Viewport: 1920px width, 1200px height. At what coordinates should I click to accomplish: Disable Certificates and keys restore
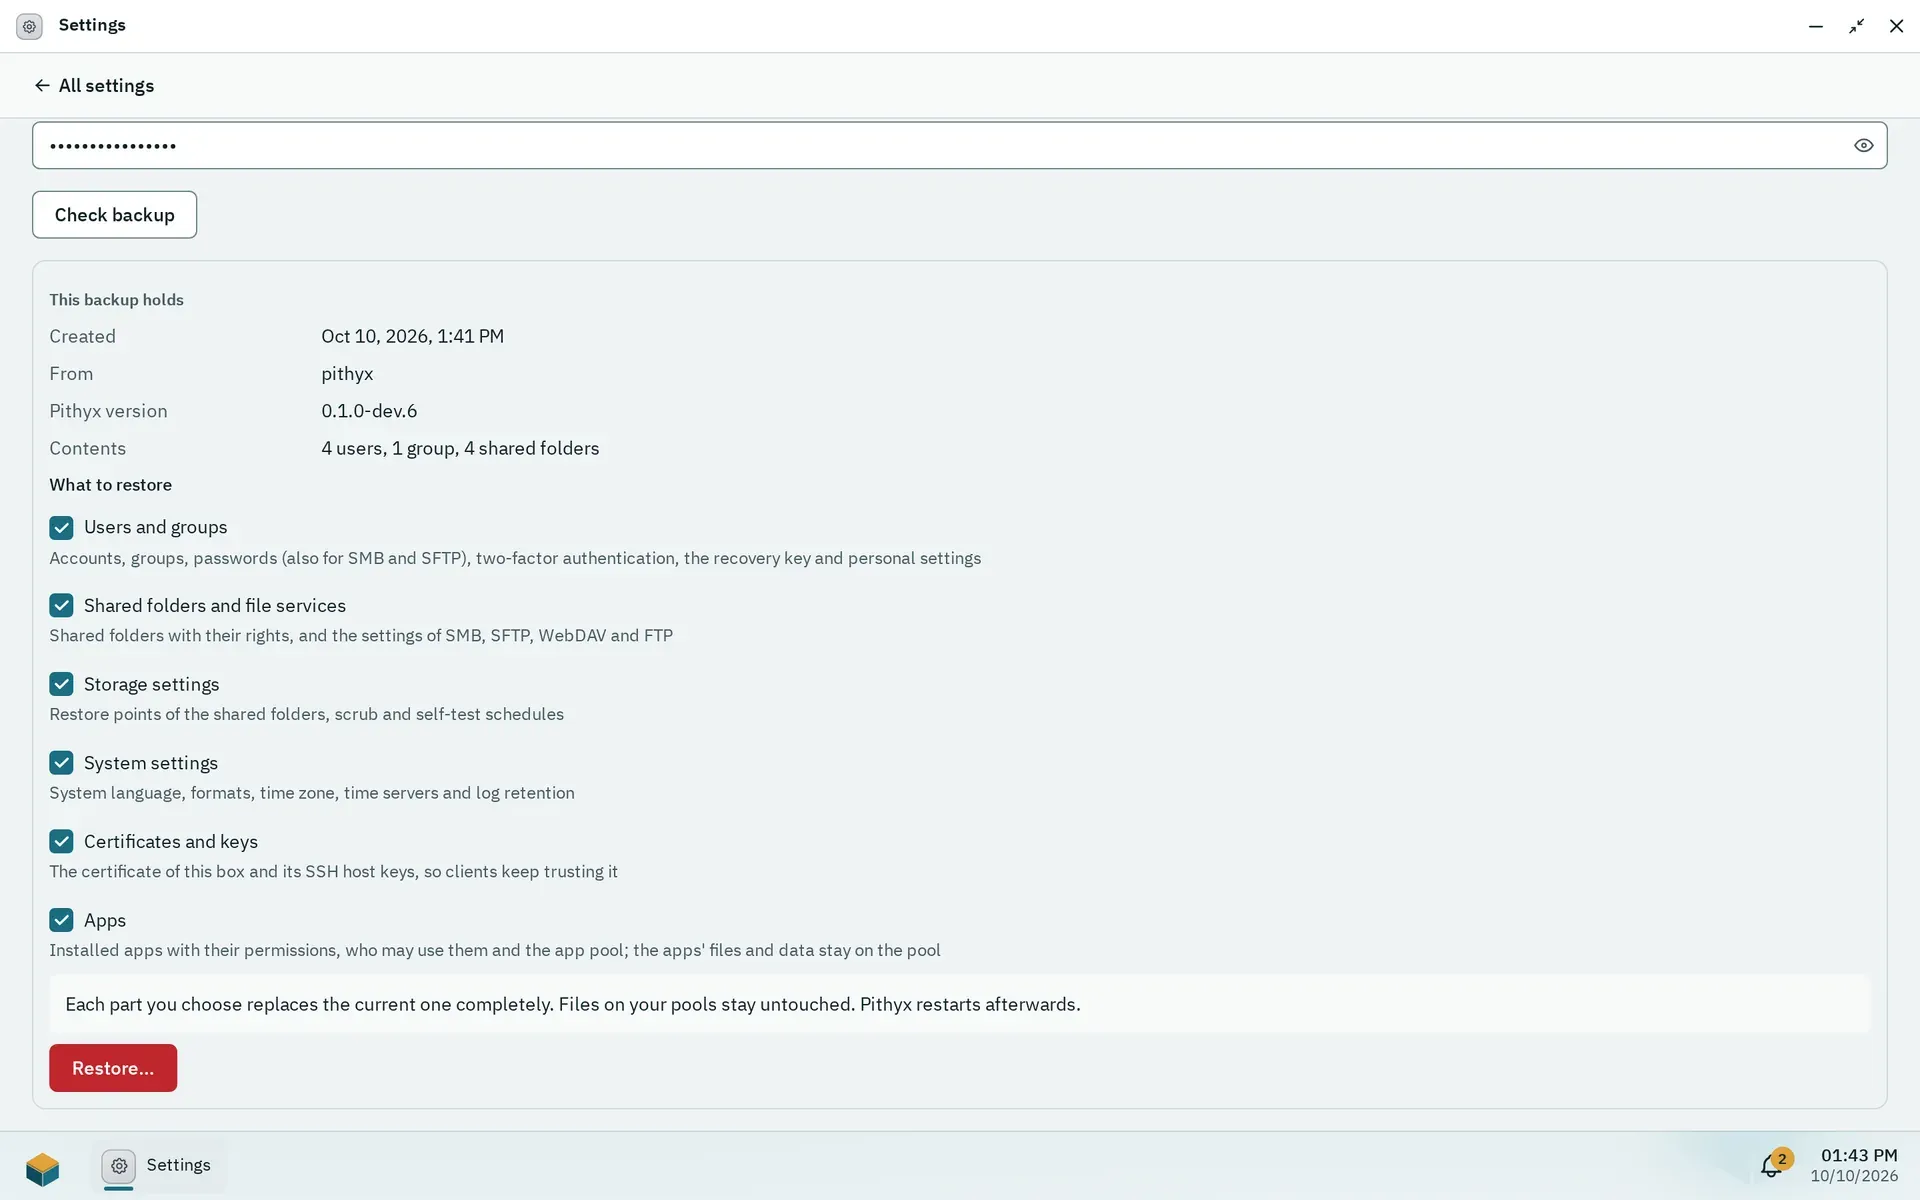61,841
